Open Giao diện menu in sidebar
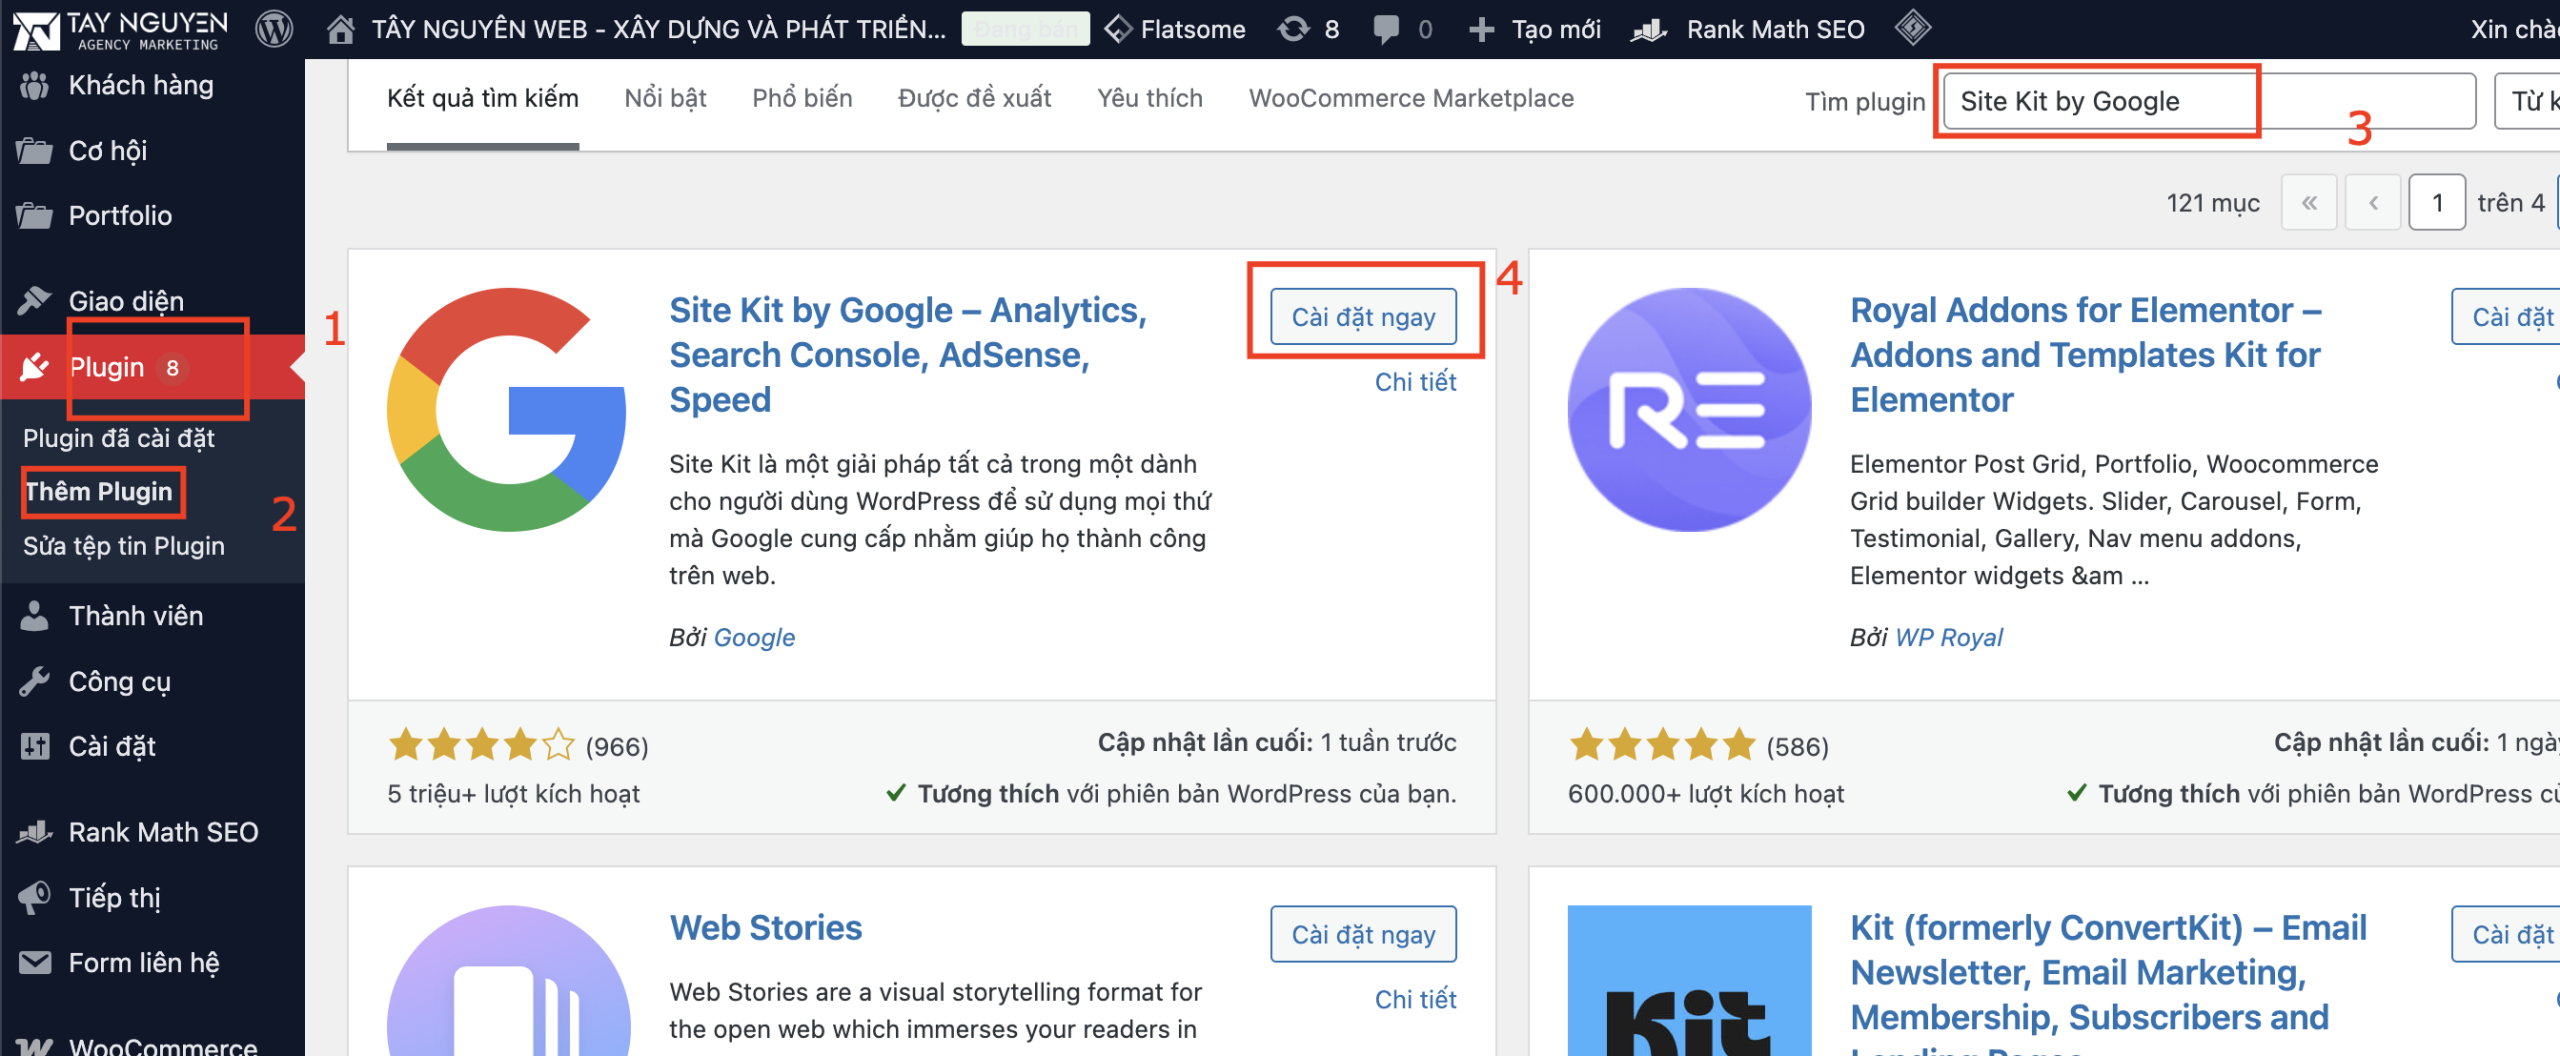The image size is (2560, 1056). pyautogui.click(x=126, y=301)
